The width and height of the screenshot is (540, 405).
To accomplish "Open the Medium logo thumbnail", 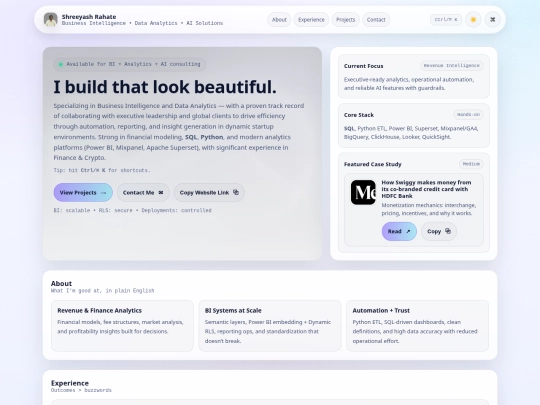I will [363, 192].
